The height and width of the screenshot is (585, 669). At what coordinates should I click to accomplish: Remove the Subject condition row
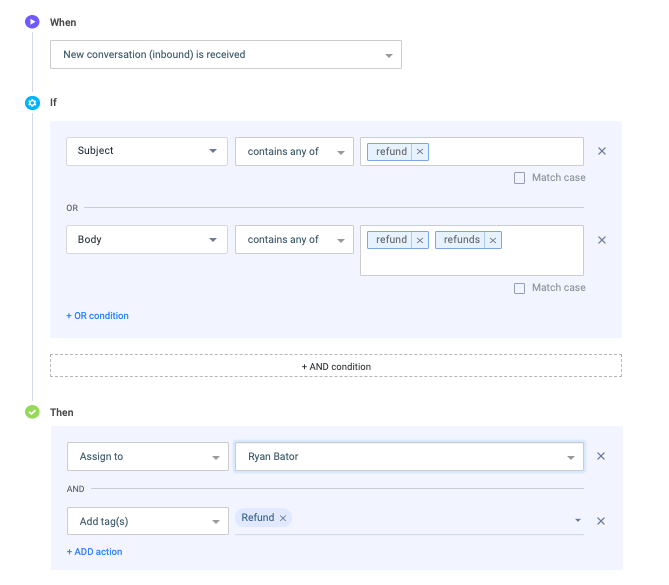coord(602,151)
